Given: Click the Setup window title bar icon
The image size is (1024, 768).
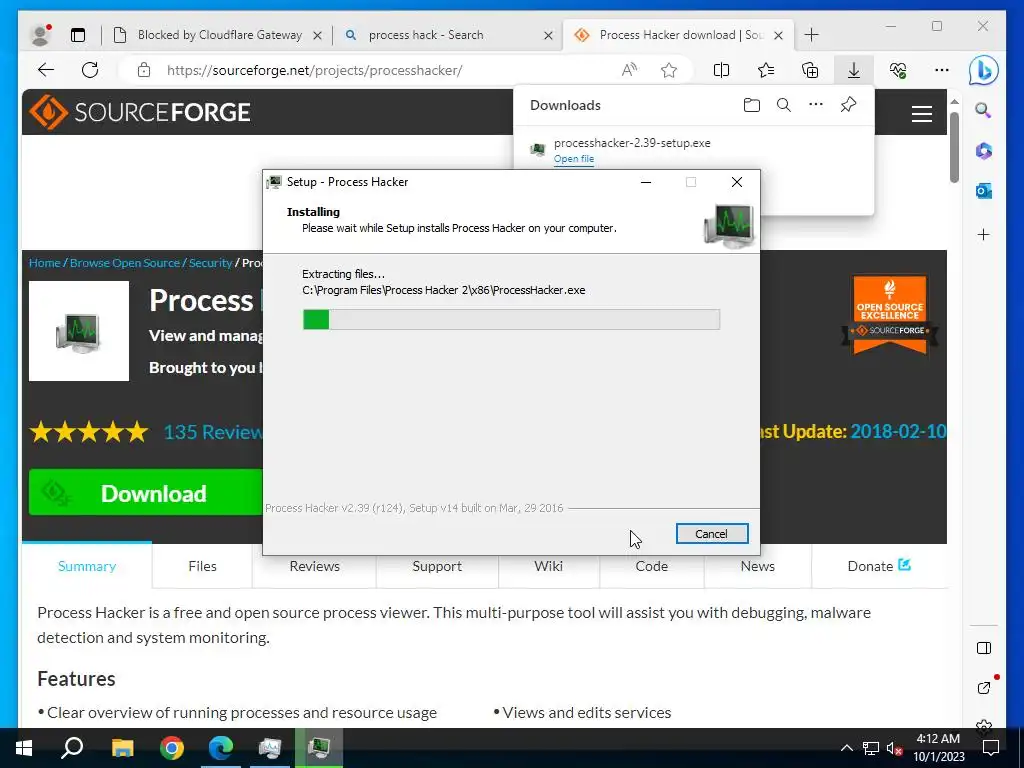Looking at the screenshot, I should pos(274,182).
